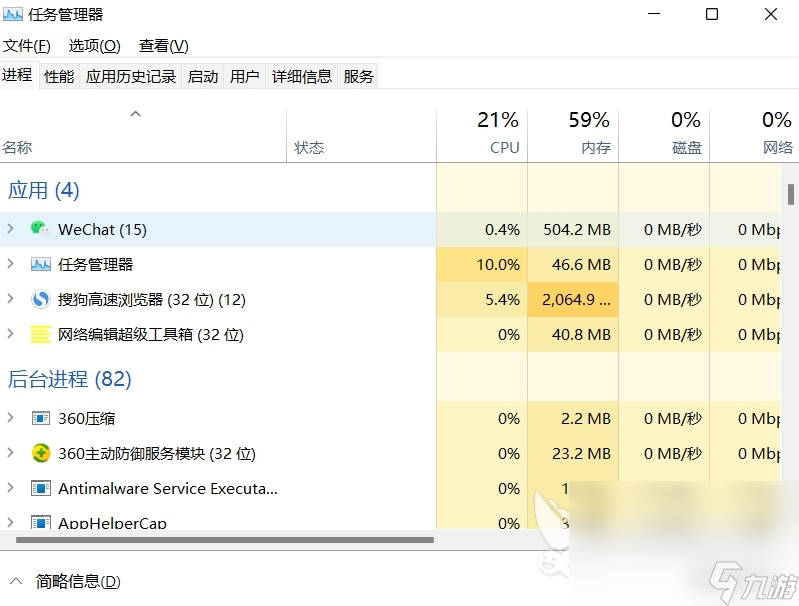
Task: Expand the AppHelperCap row
Action: 10,522
